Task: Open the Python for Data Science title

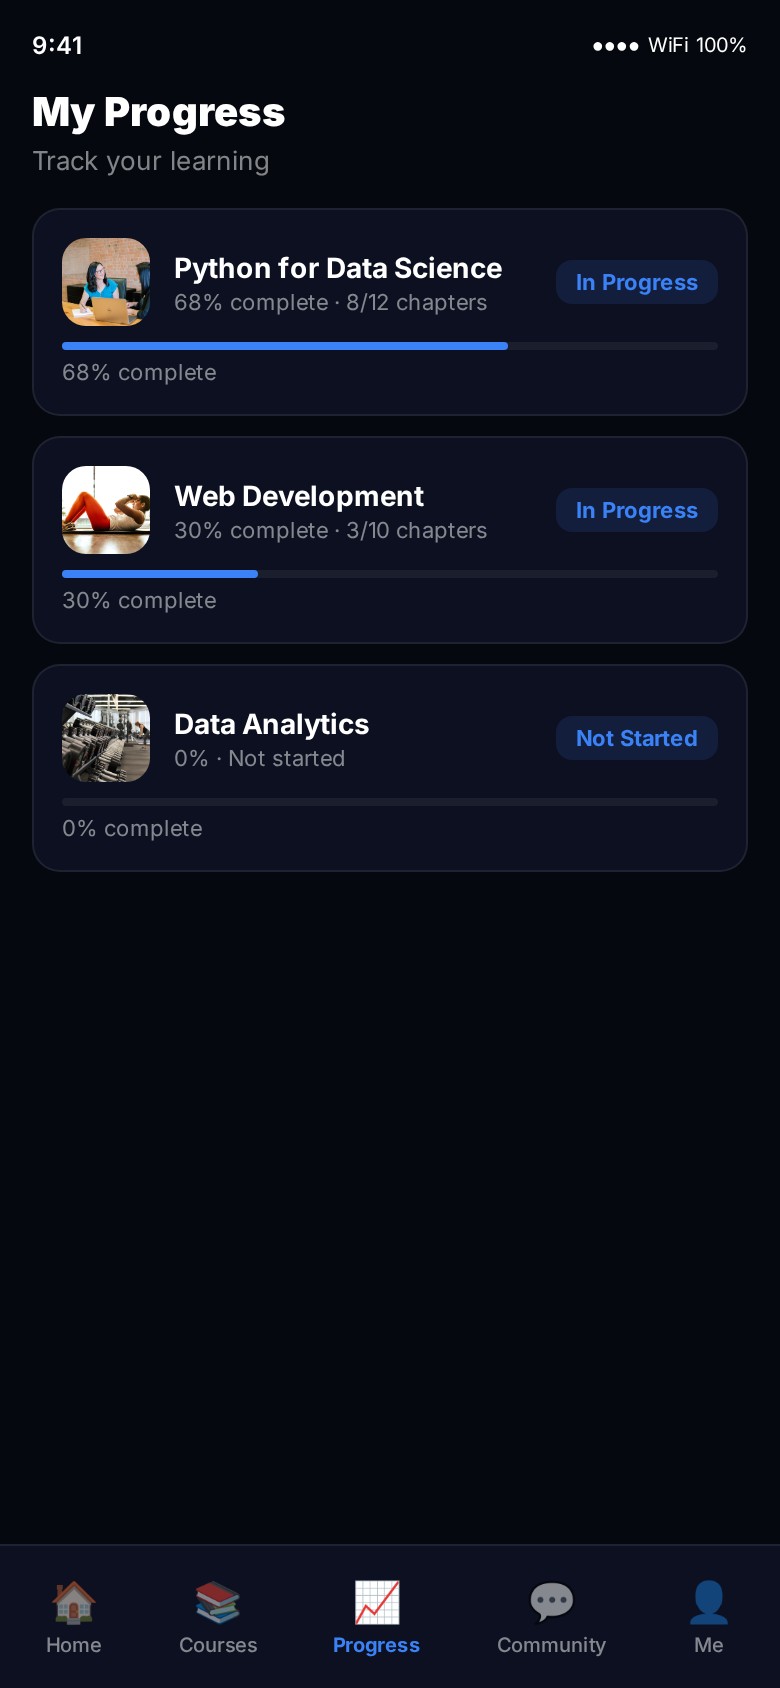Action: coord(338,268)
